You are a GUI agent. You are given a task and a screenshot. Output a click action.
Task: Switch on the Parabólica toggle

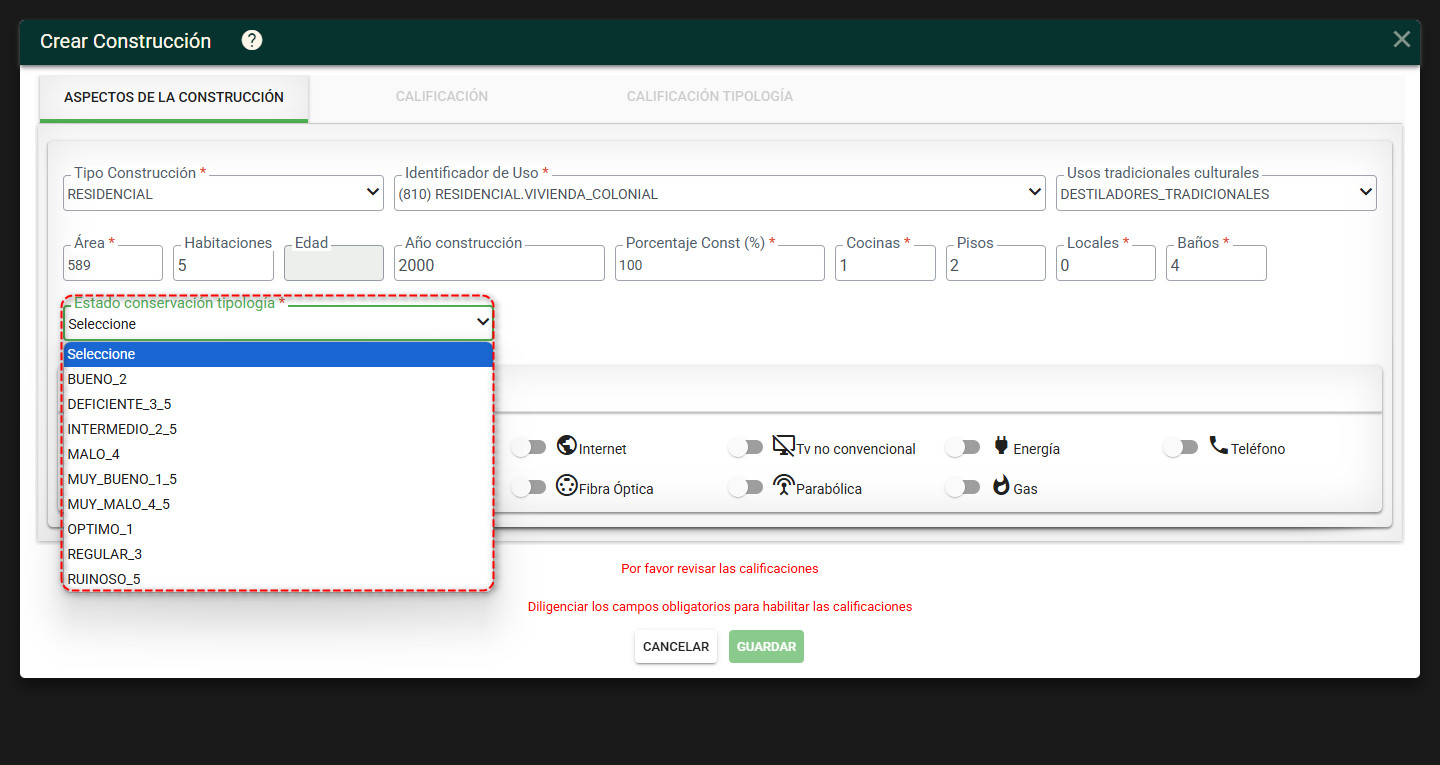point(746,488)
